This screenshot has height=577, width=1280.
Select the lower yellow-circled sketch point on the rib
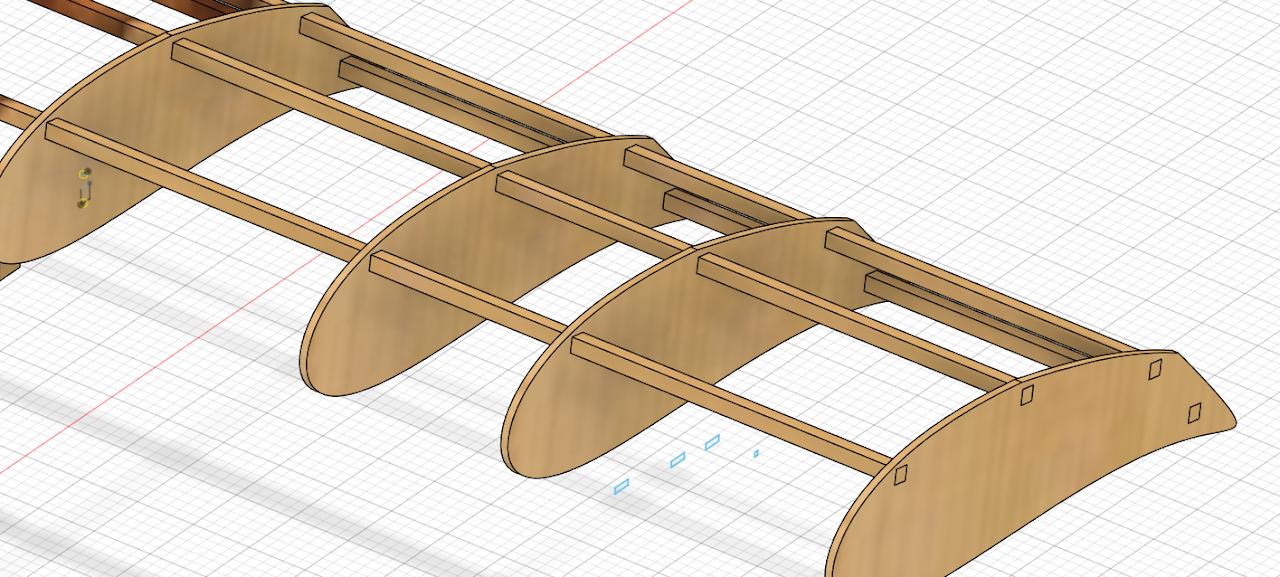pos(83,203)
